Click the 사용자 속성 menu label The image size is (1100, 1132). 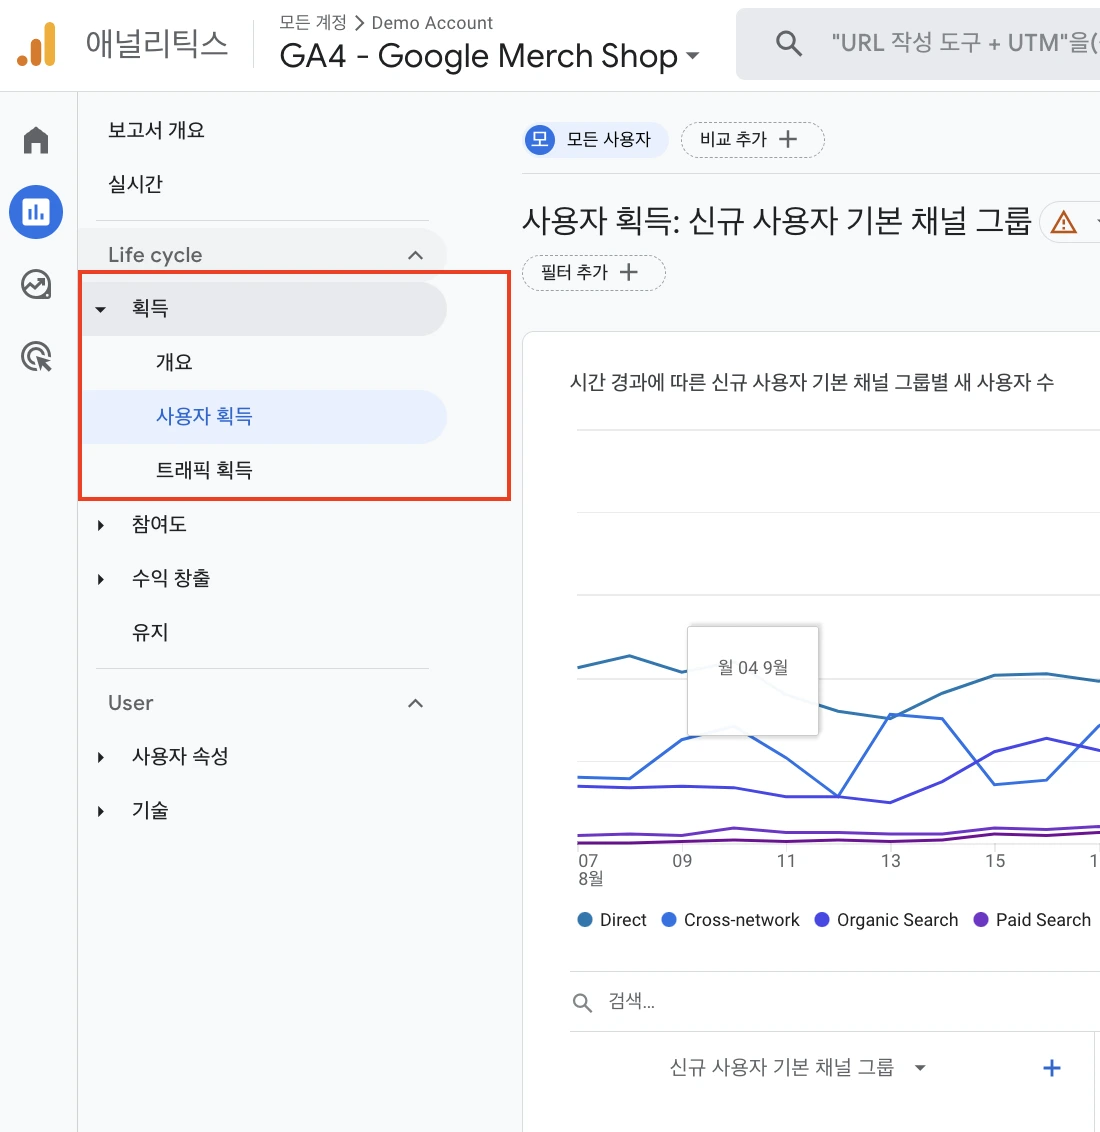pyautogui.click(x=180, y=757)
